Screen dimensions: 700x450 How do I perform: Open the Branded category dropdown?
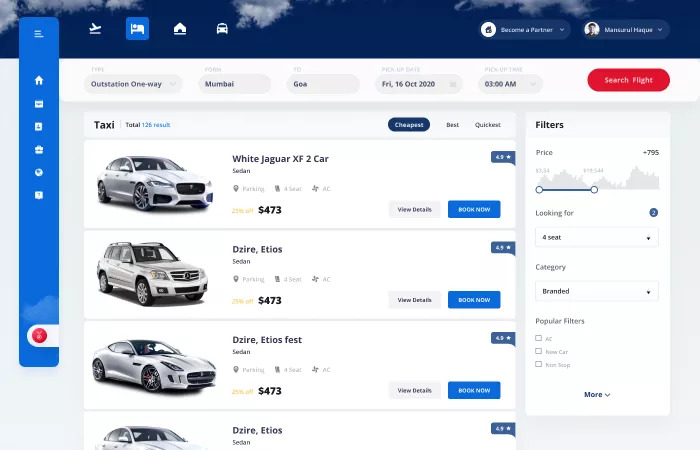[597, 292]
